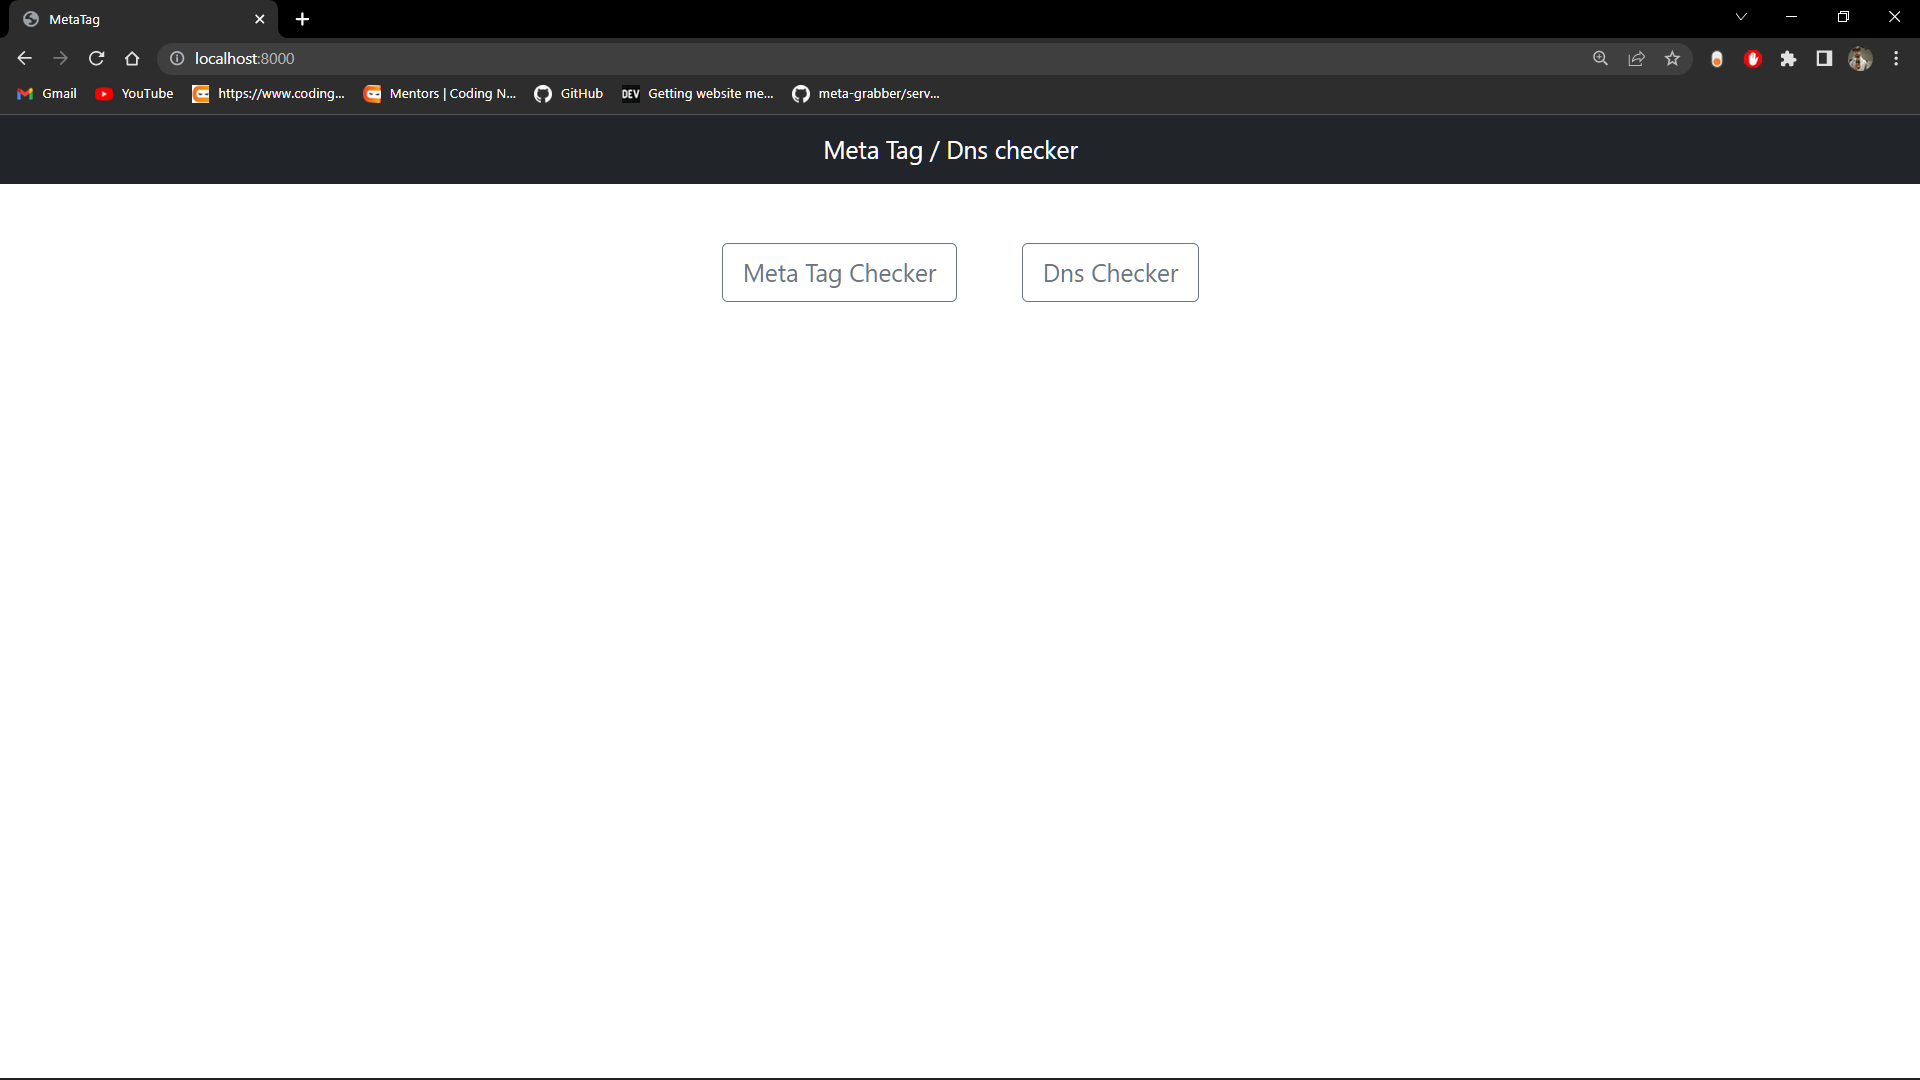Open the zoom/magnifier icon in address bar
Image resolution: width=1920 pixels, height=1080 pixels.
tap(1601, 58)
